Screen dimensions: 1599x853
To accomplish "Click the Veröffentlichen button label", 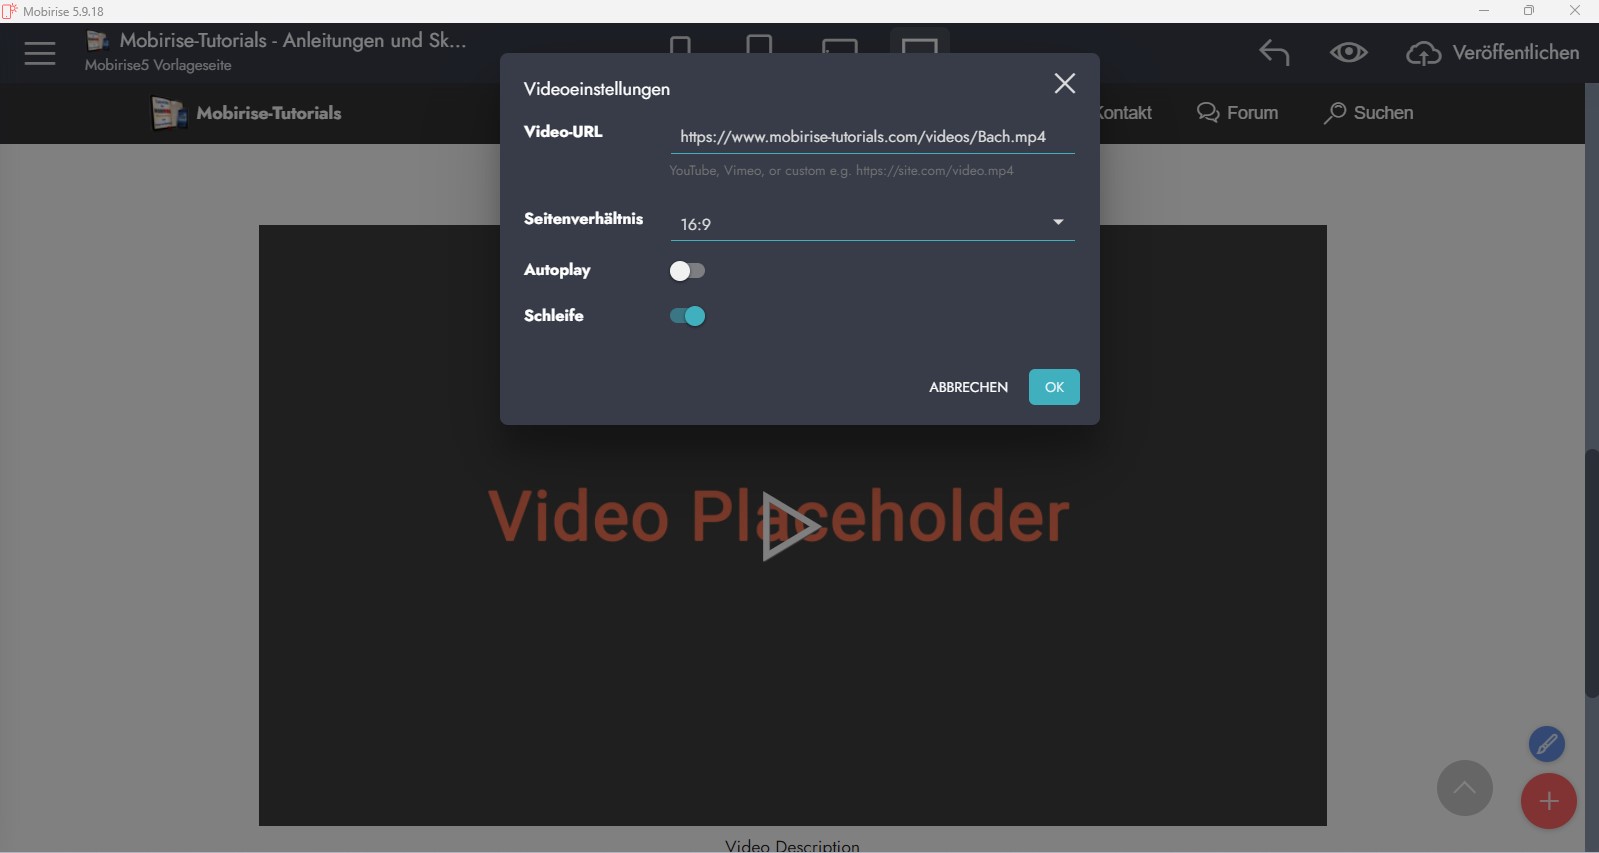I will (1516, 53).
